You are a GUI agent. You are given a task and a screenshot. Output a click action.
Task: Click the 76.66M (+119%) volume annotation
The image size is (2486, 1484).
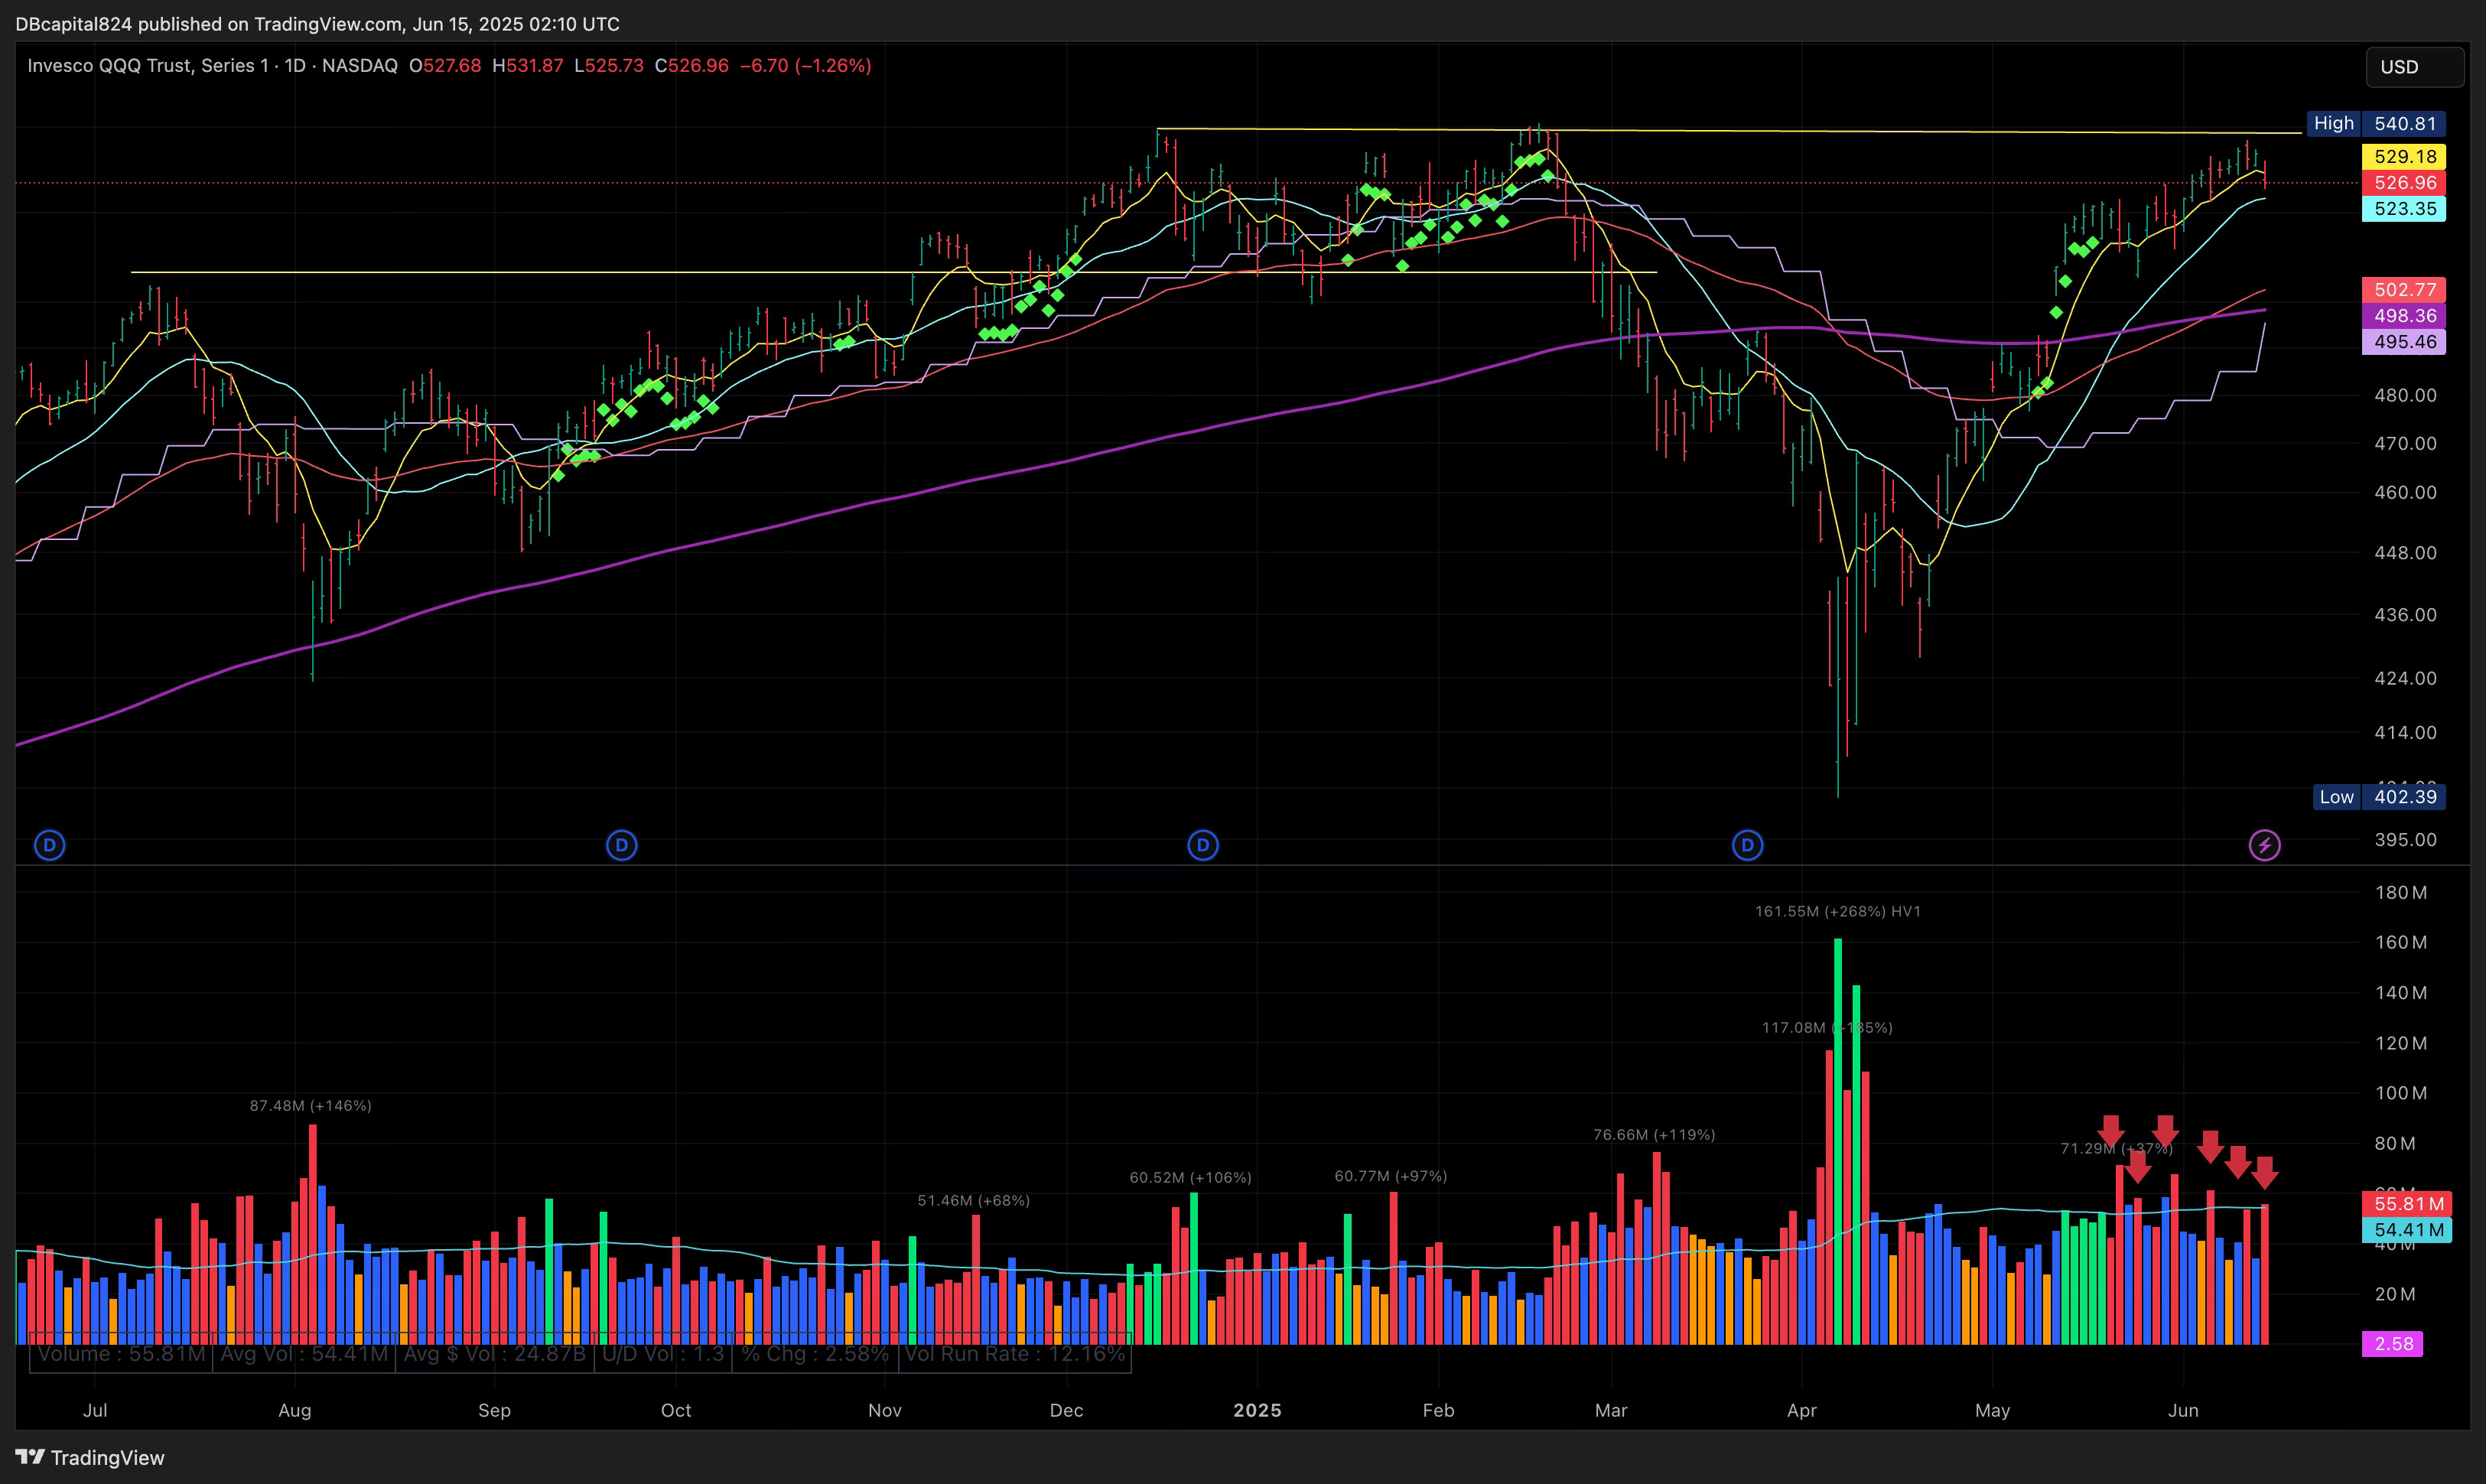pyautogui.click(x=1654, y=1134)
